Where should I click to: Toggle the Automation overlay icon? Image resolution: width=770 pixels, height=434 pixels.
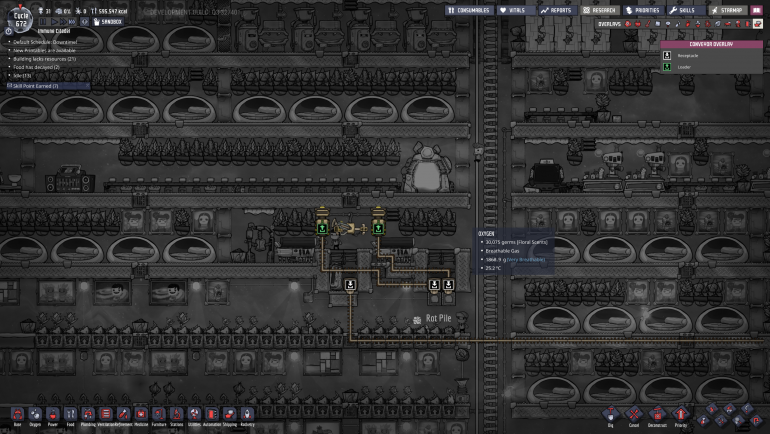point(748,24)
